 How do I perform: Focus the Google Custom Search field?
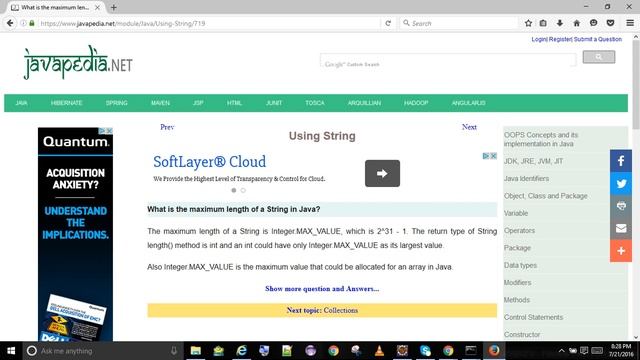click(x=448, y=60)
